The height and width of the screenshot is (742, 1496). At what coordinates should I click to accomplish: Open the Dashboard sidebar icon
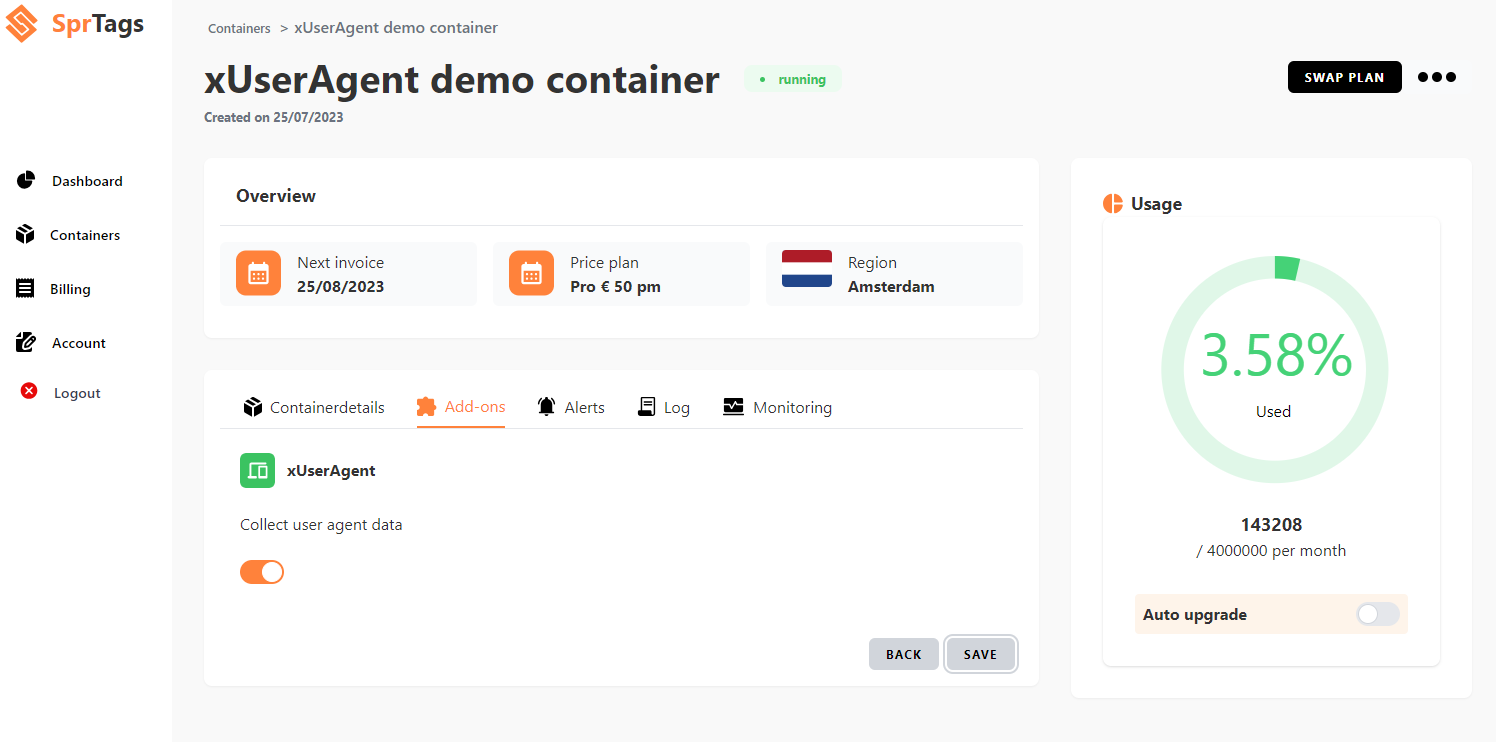(26, 180)
